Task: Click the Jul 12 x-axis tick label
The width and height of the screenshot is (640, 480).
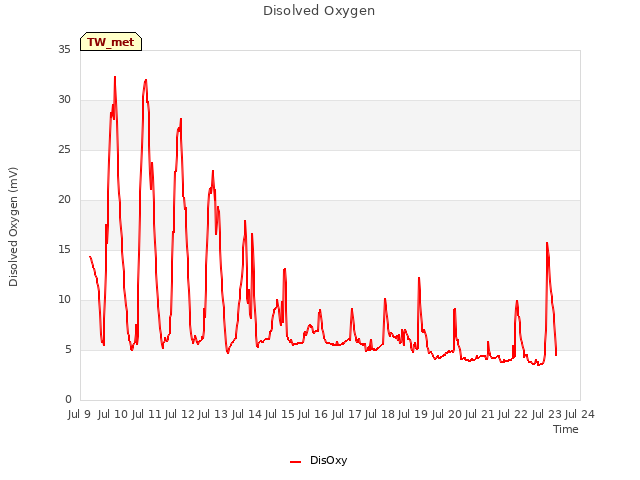Action: click(180, 414)
